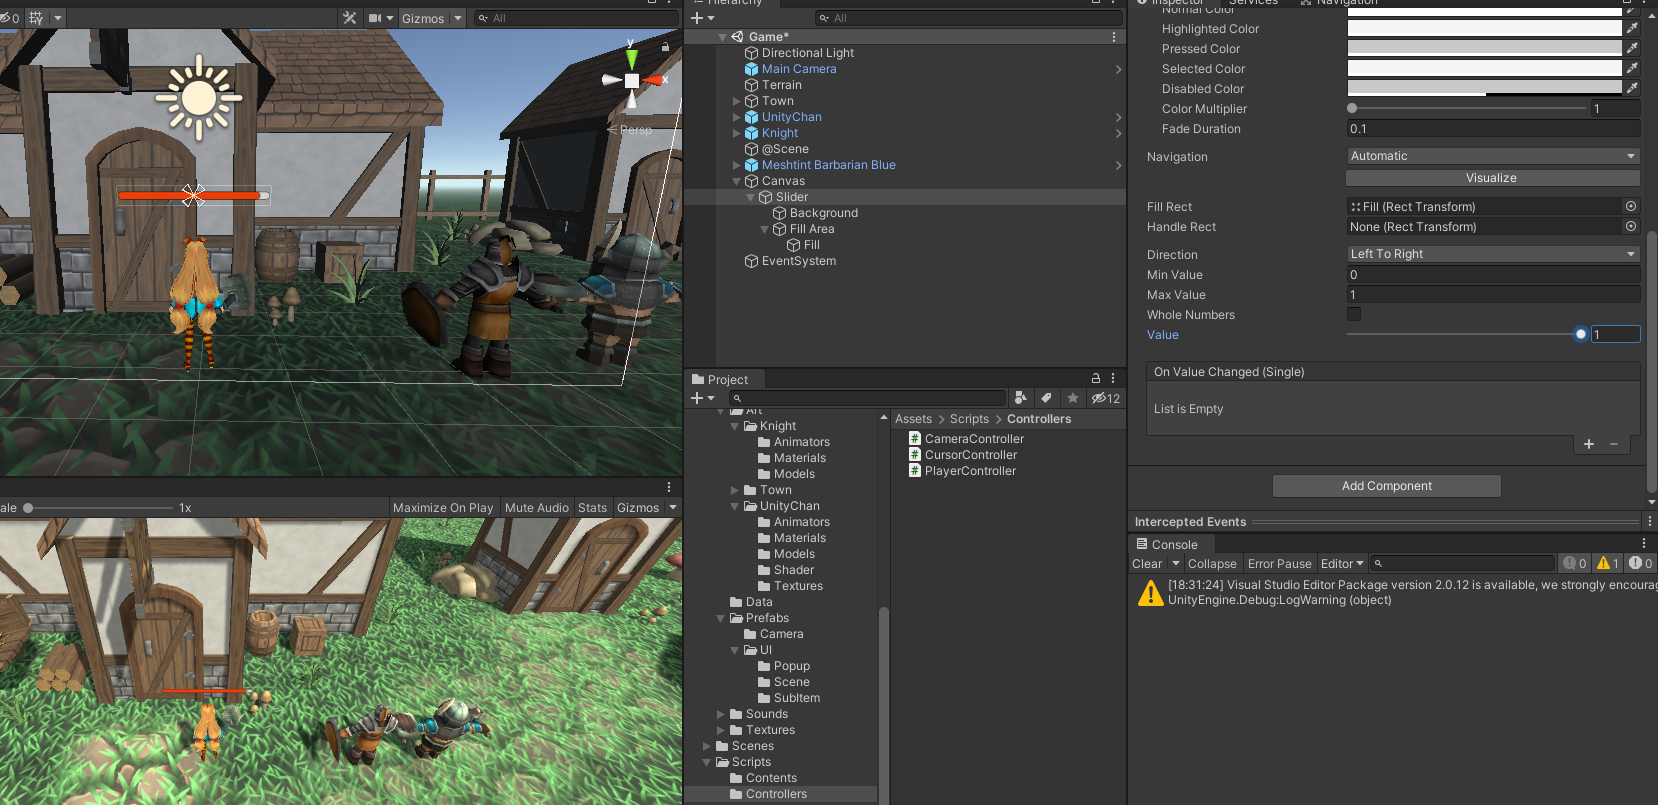Remove On Value Changed listener with minus
1658x805 pixels.
tap(1614, 444)
